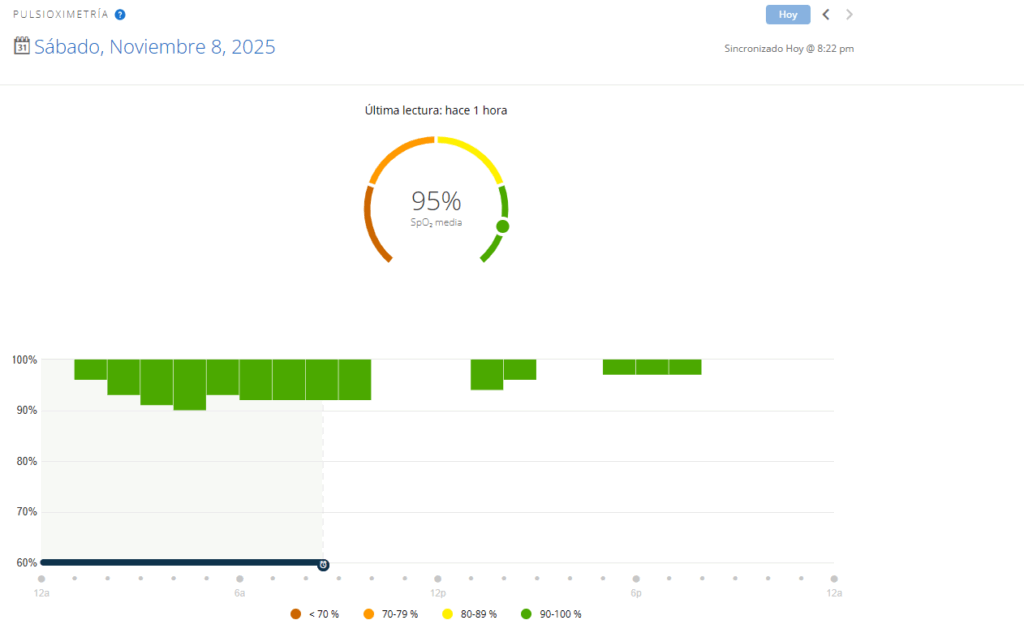Go to the previous day arrow
This screenshot has width=1024, height=633.
tap(826, 15)
